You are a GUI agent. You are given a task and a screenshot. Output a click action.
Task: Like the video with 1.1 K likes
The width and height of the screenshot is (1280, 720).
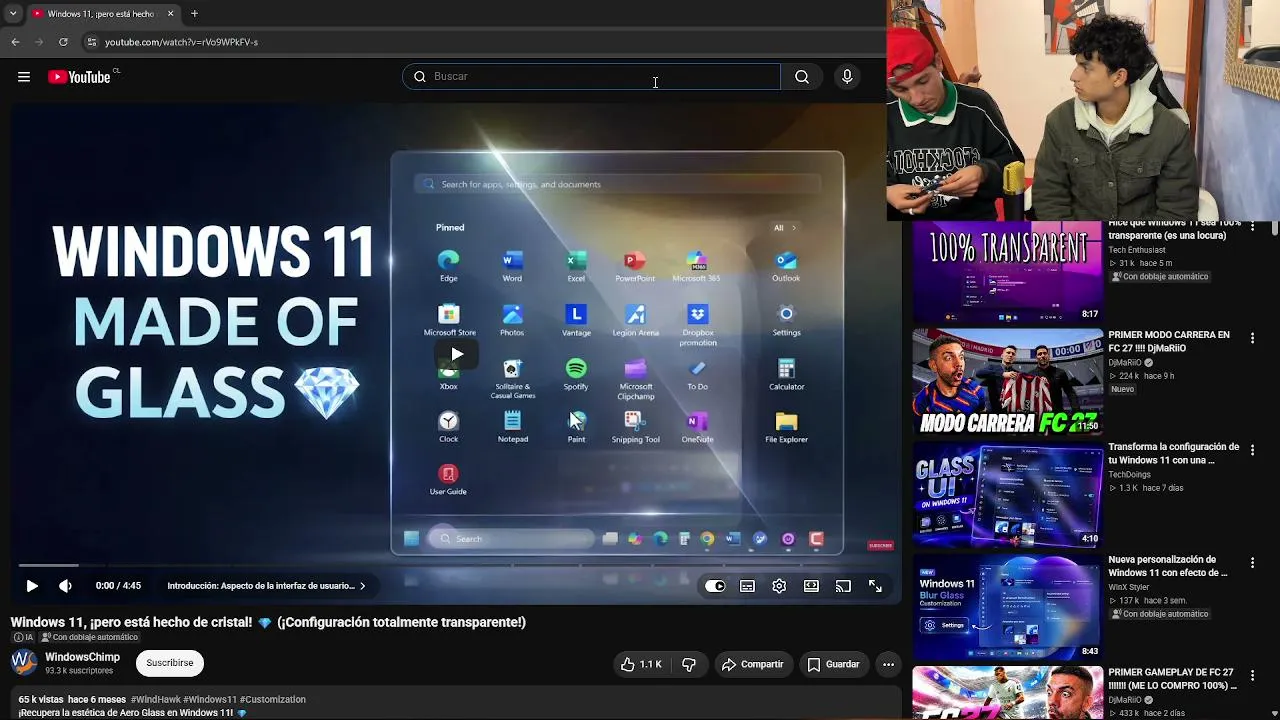(640, 664)
